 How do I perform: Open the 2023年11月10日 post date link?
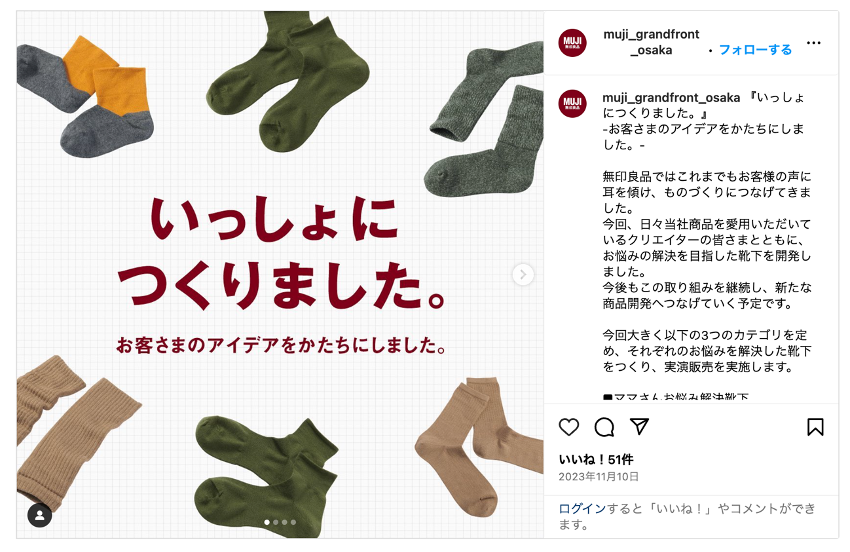[598, 477]
